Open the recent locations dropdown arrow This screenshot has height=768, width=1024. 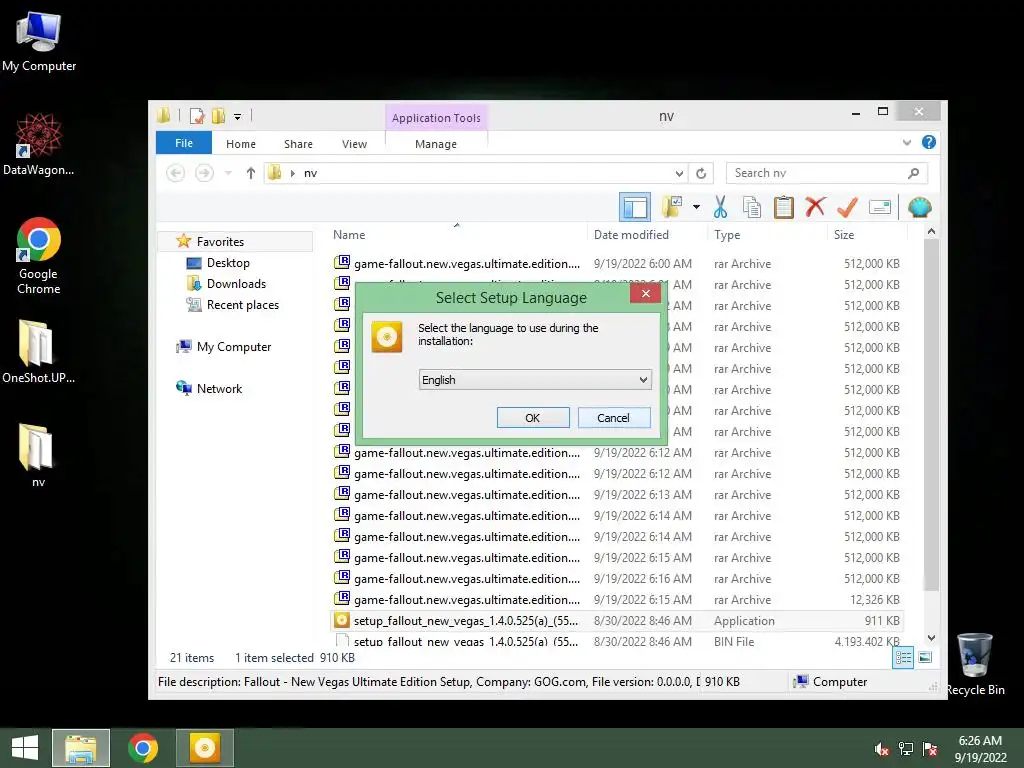(228, 173)
